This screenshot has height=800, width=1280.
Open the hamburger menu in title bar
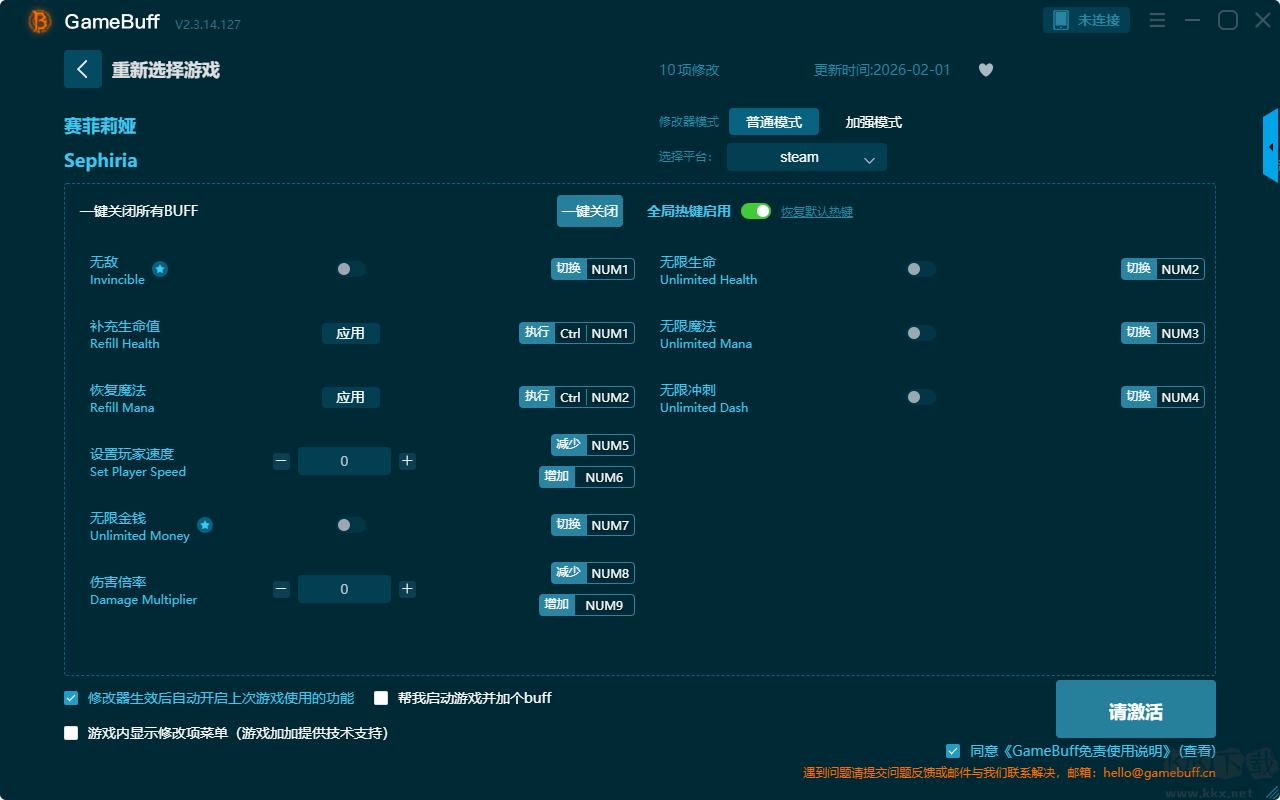[x=1157, y=20]
